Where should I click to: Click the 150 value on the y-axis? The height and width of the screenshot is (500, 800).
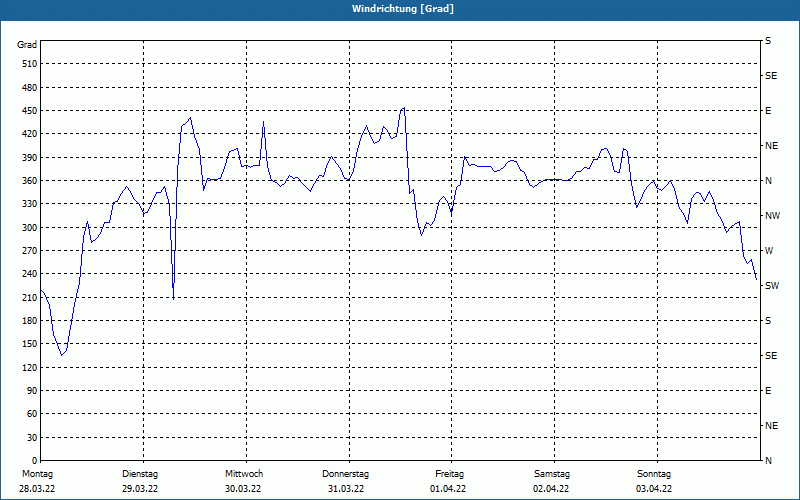pyautogui.click(x=29, y=344)
